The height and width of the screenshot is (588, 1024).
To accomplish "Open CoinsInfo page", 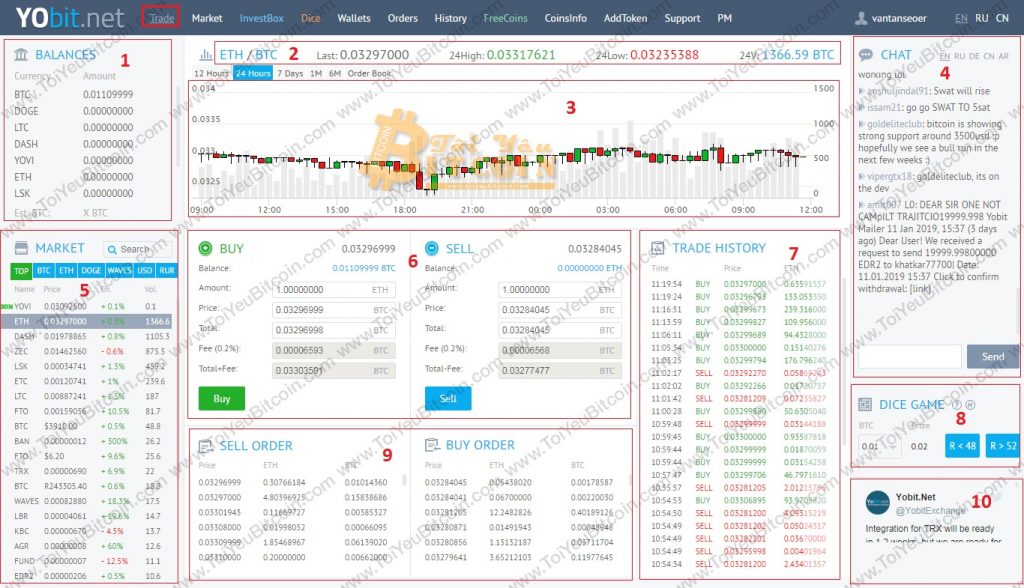I will coord(566,18).
